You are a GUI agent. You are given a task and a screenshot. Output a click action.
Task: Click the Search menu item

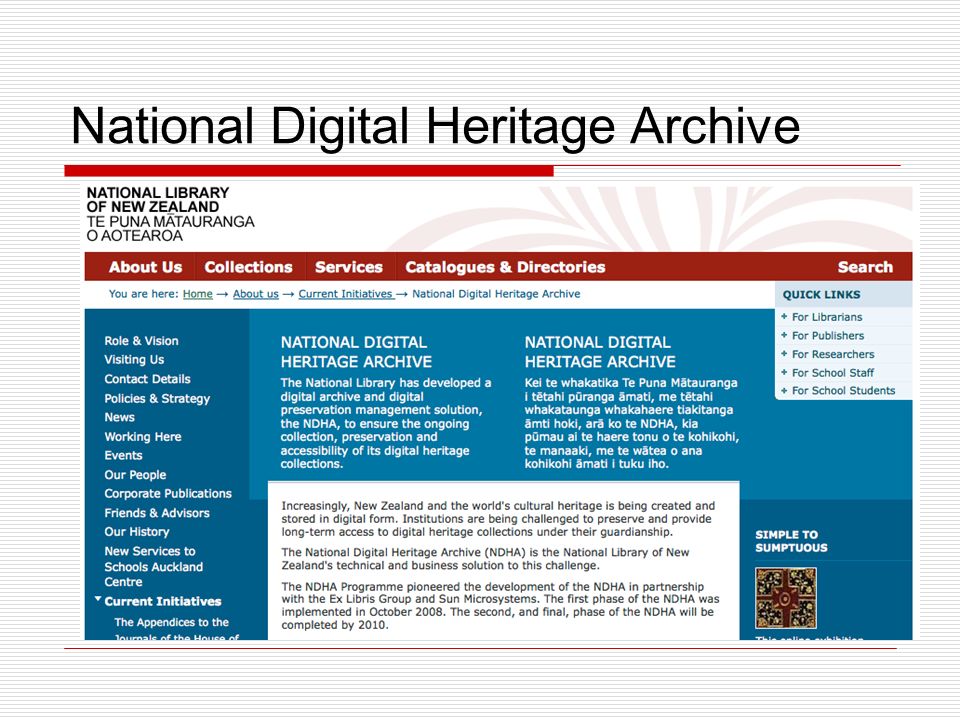865,267
